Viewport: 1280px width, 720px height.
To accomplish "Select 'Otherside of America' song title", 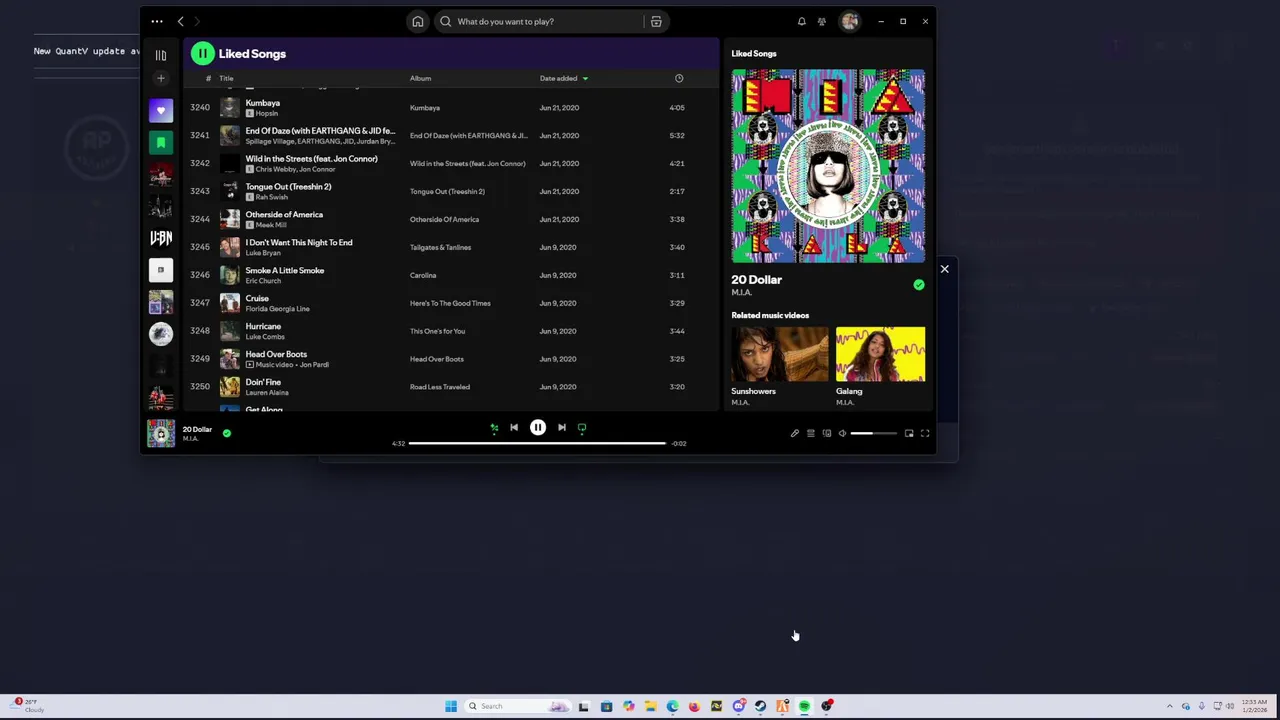I will tap(284, 215).
